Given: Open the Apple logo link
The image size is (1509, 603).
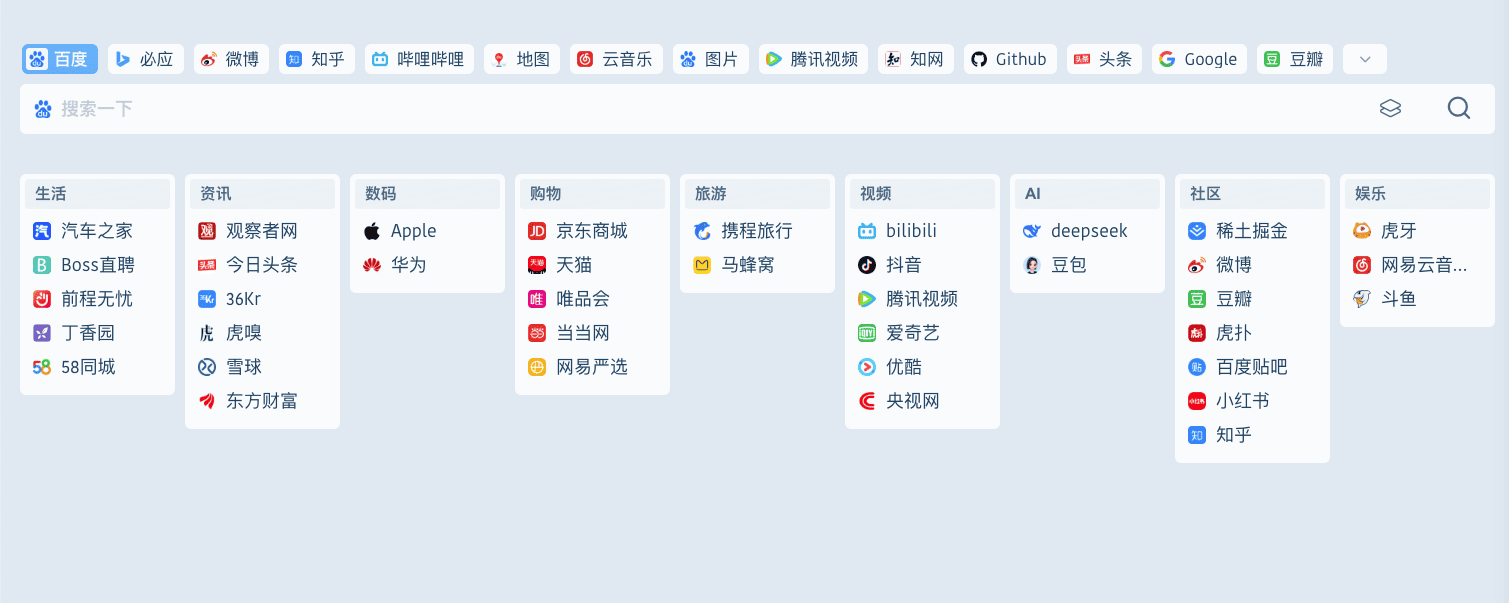Looking at the screenshot, I should (x=372, y=231).
